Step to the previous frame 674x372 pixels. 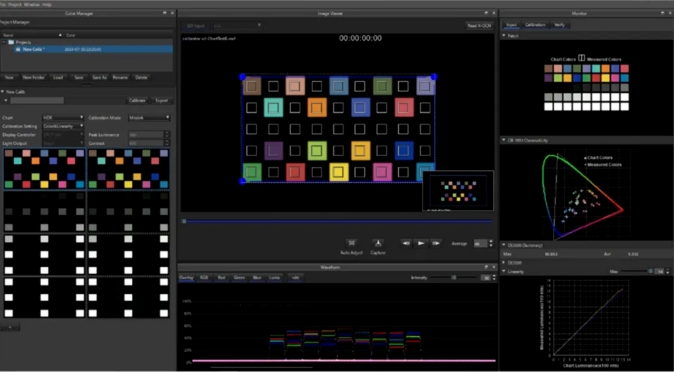coord(406,243)
